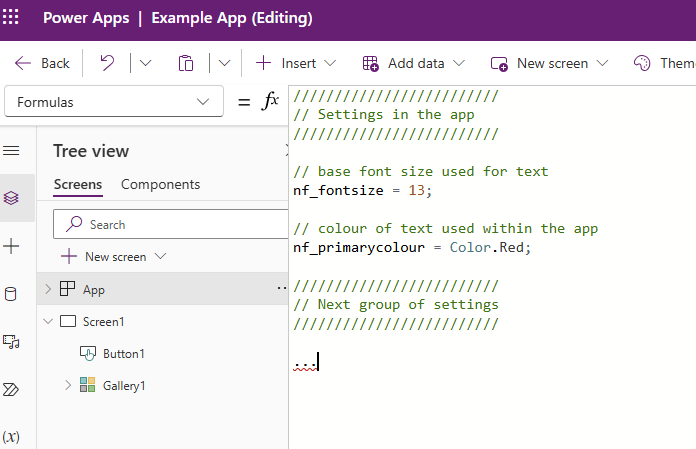Open the paste options dropdown arrow

[x=225, y=63]
